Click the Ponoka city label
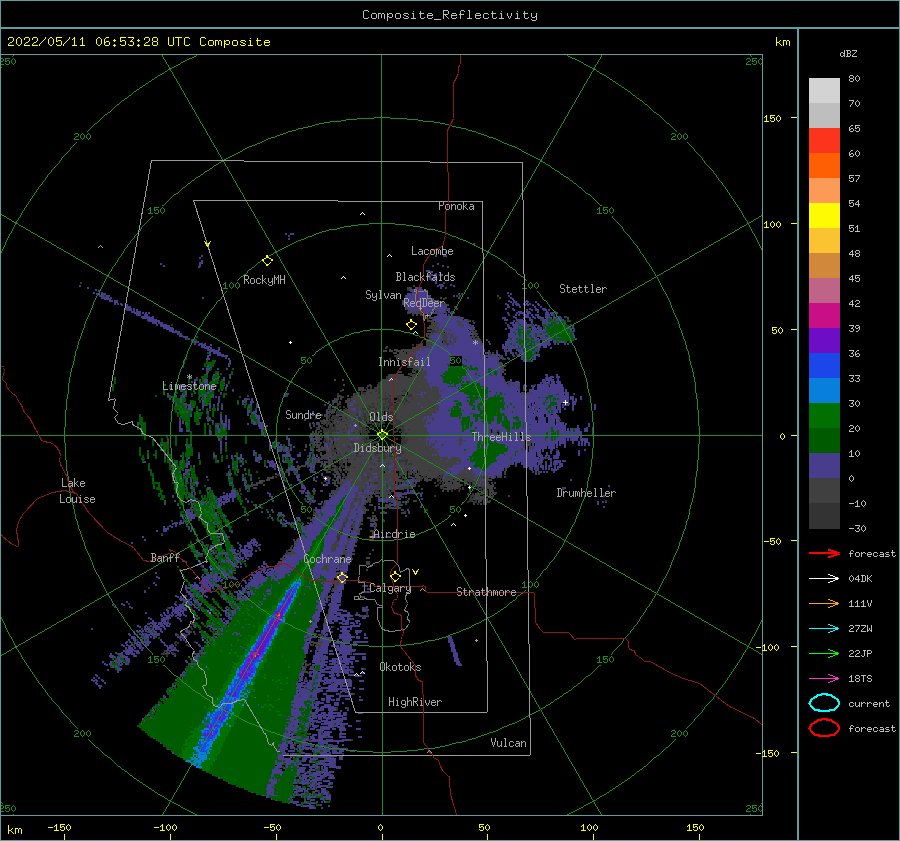Image resolution: width=900 pixels, height=841 pixels. point(456,206)
